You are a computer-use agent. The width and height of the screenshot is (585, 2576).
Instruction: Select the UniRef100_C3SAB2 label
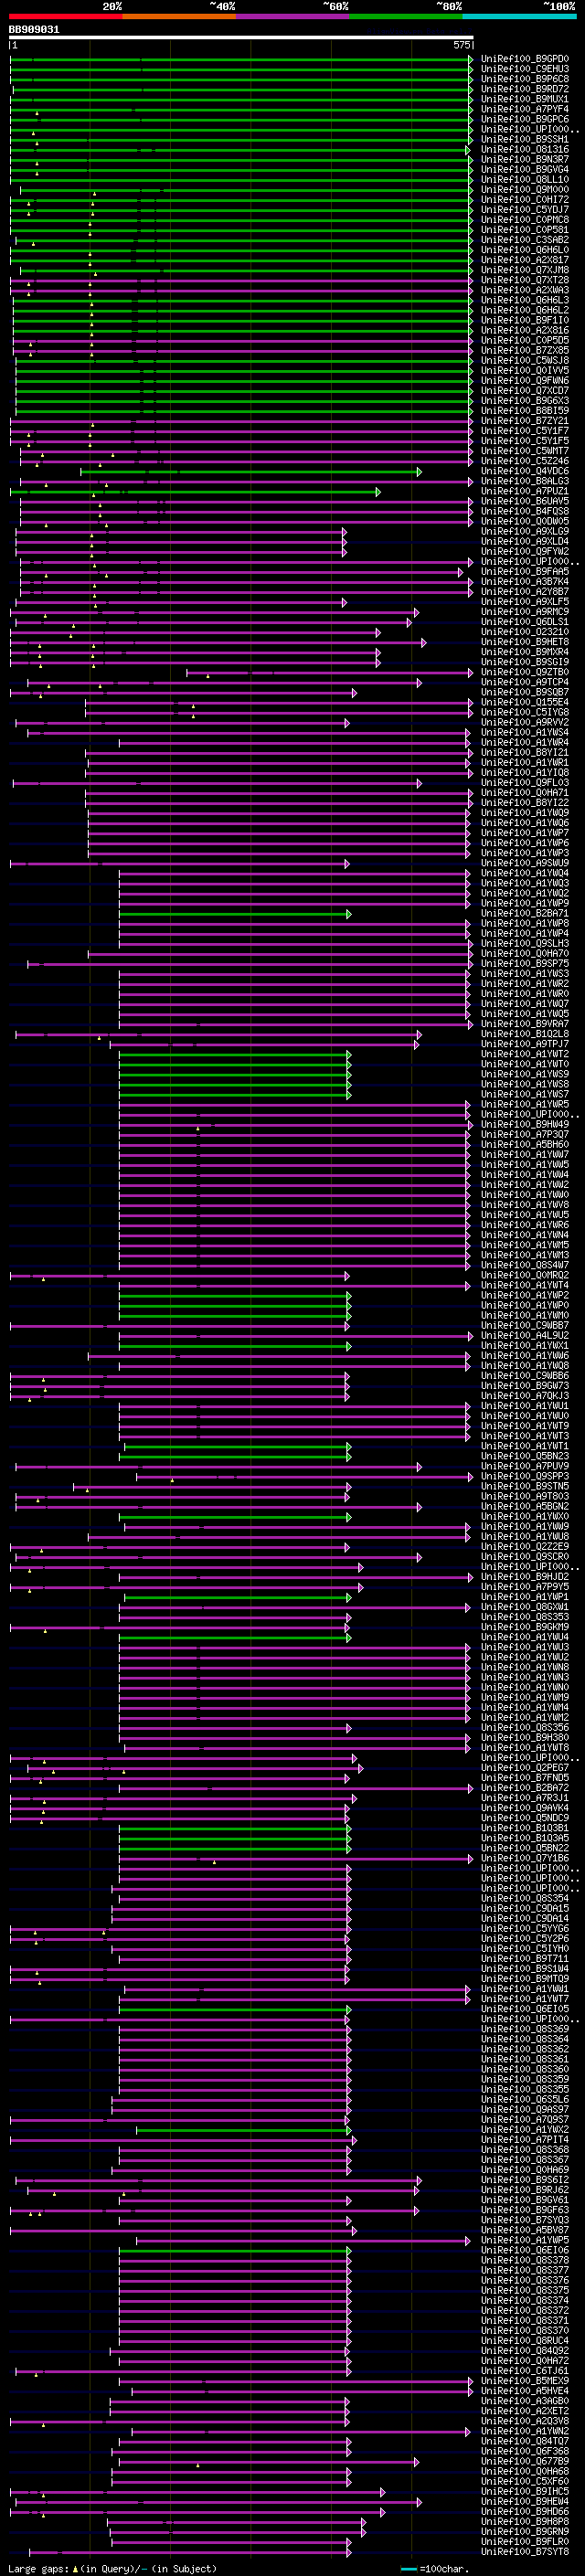click(525, 240)
